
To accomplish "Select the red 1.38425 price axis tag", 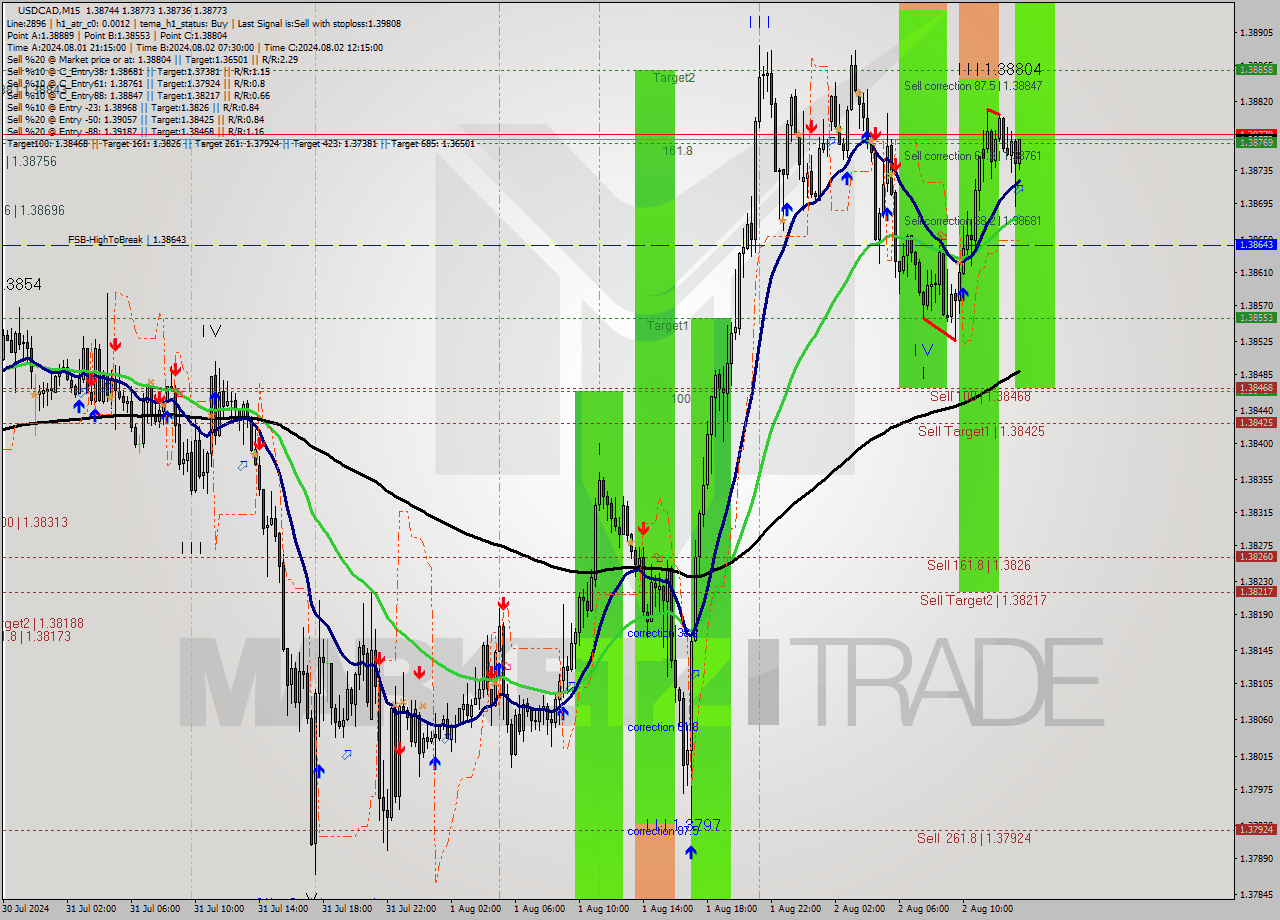I will (x=1256, y=422).
